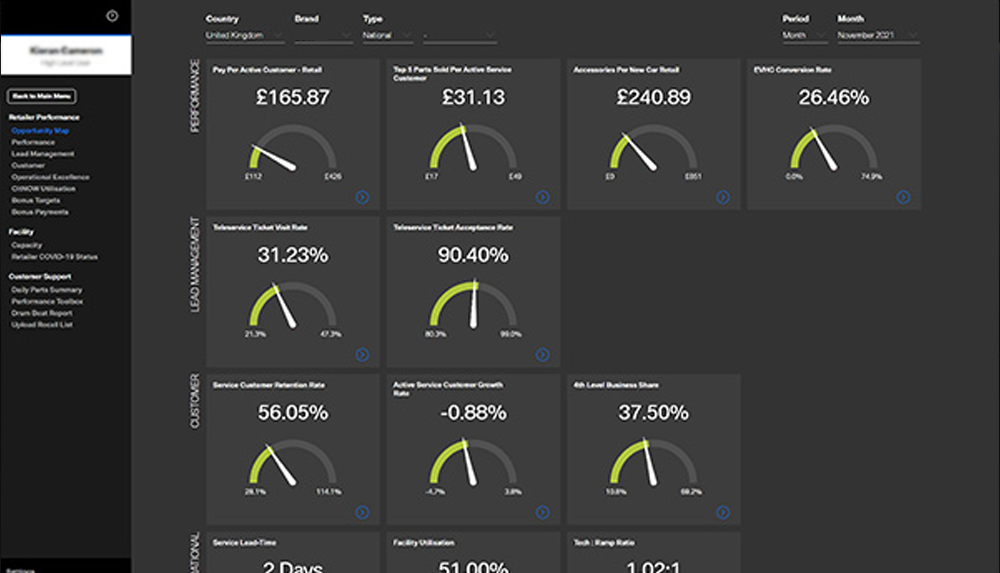Open Operational Excellence in the sidebar

point(50,177)
